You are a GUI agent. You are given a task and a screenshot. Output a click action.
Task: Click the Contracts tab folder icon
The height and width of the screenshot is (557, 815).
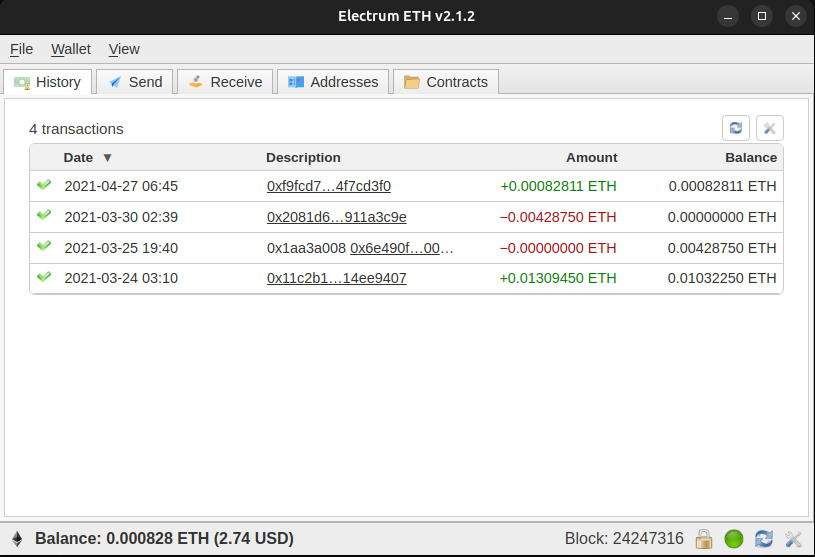pyautogui.click(x=412, y=82)
